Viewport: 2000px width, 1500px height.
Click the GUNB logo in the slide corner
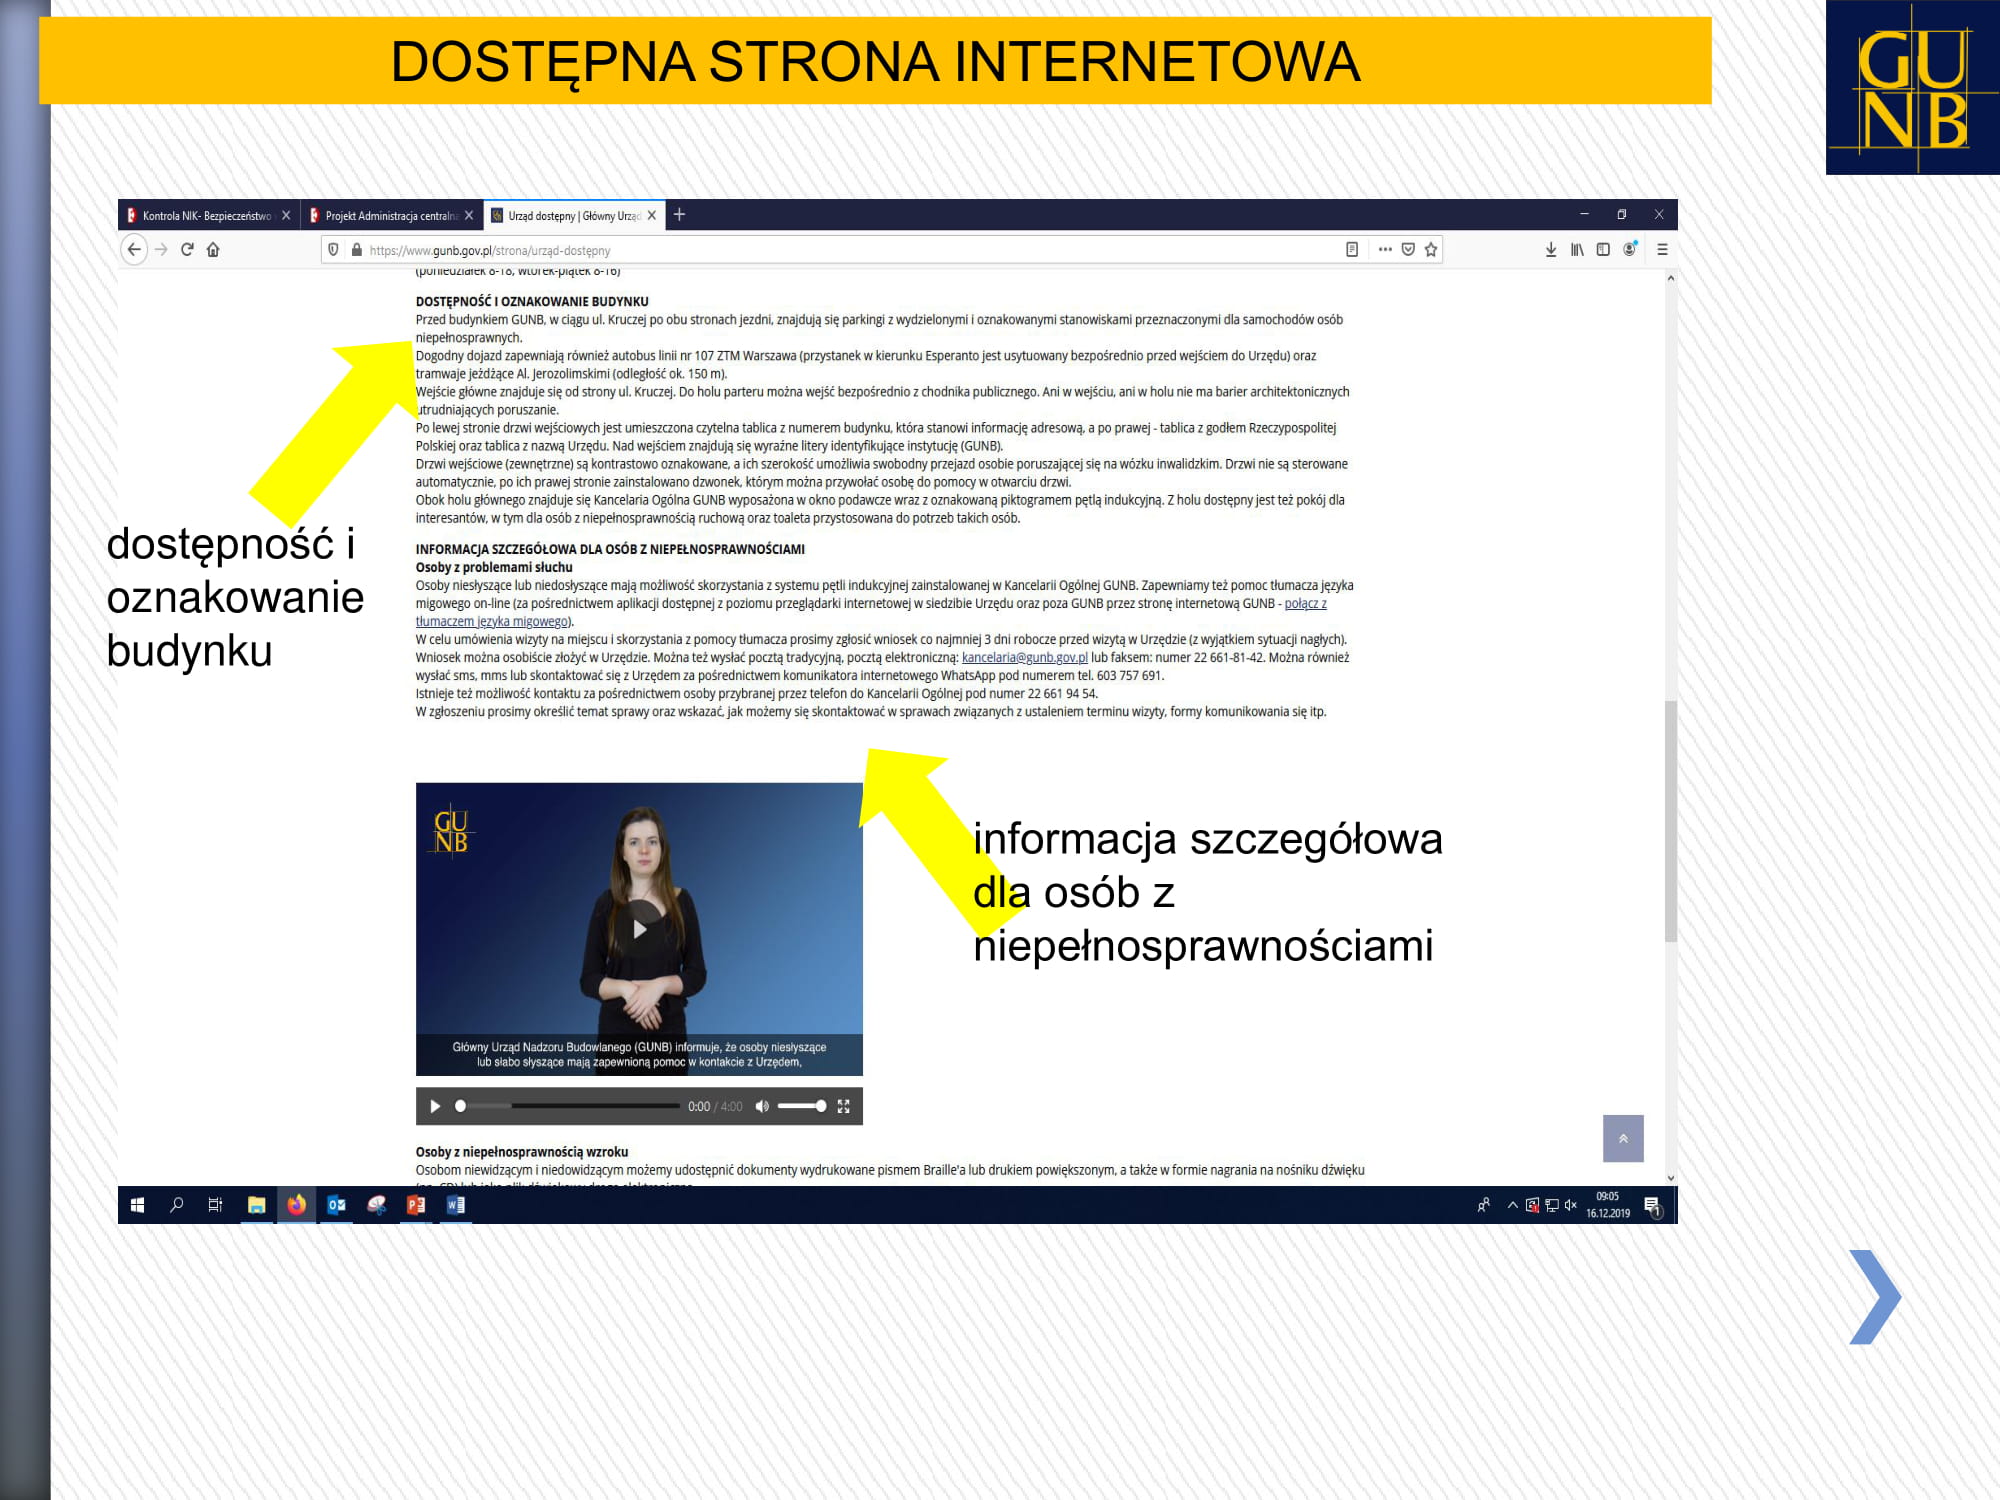(1913, 88)
